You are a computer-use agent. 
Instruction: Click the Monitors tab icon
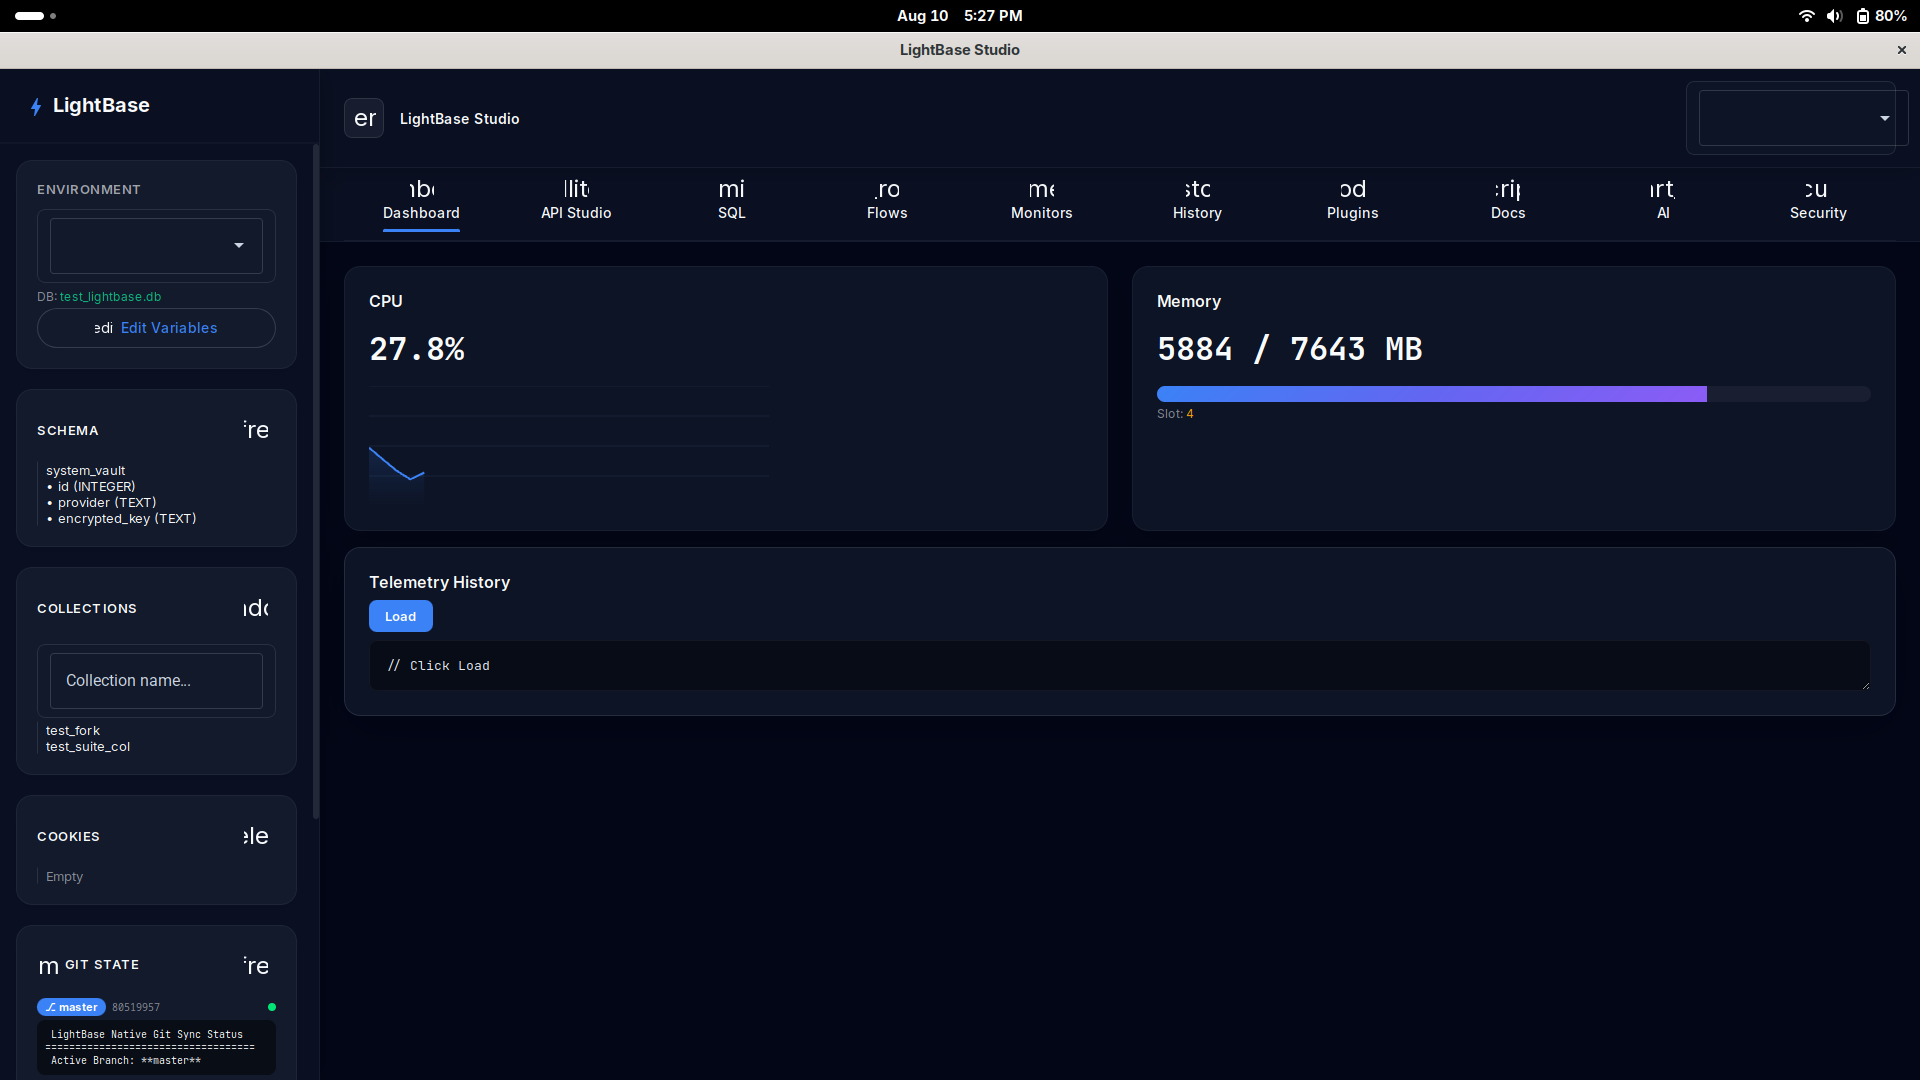(x=1041, y=189)
